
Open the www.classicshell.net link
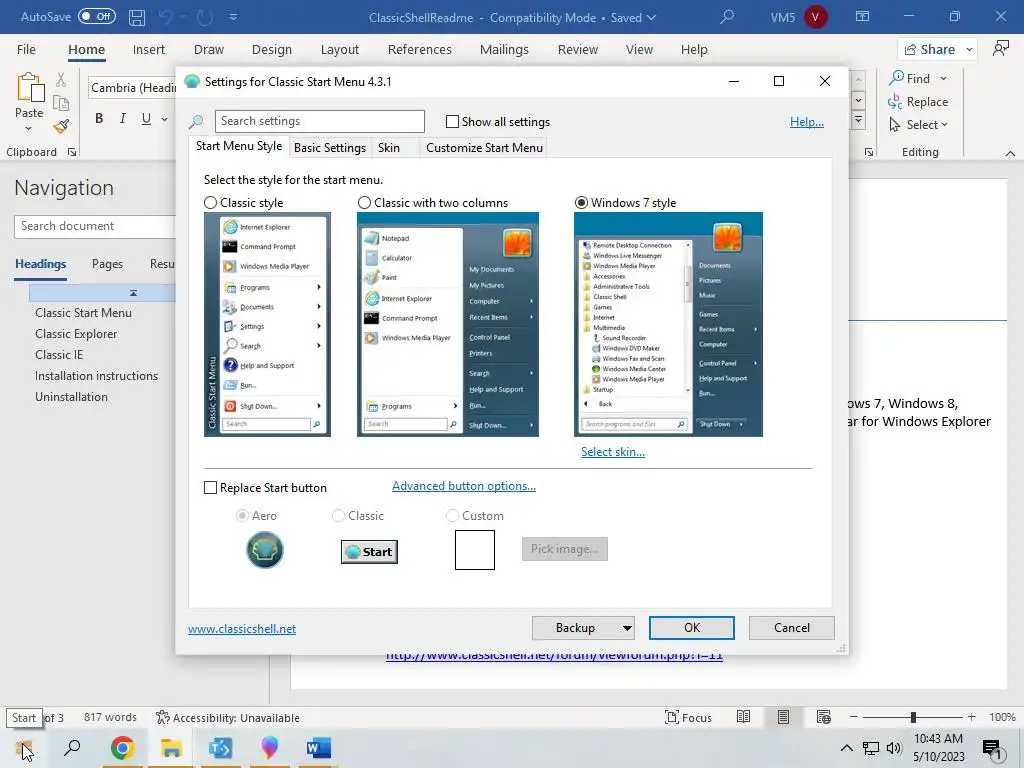(x=242, y=629)
